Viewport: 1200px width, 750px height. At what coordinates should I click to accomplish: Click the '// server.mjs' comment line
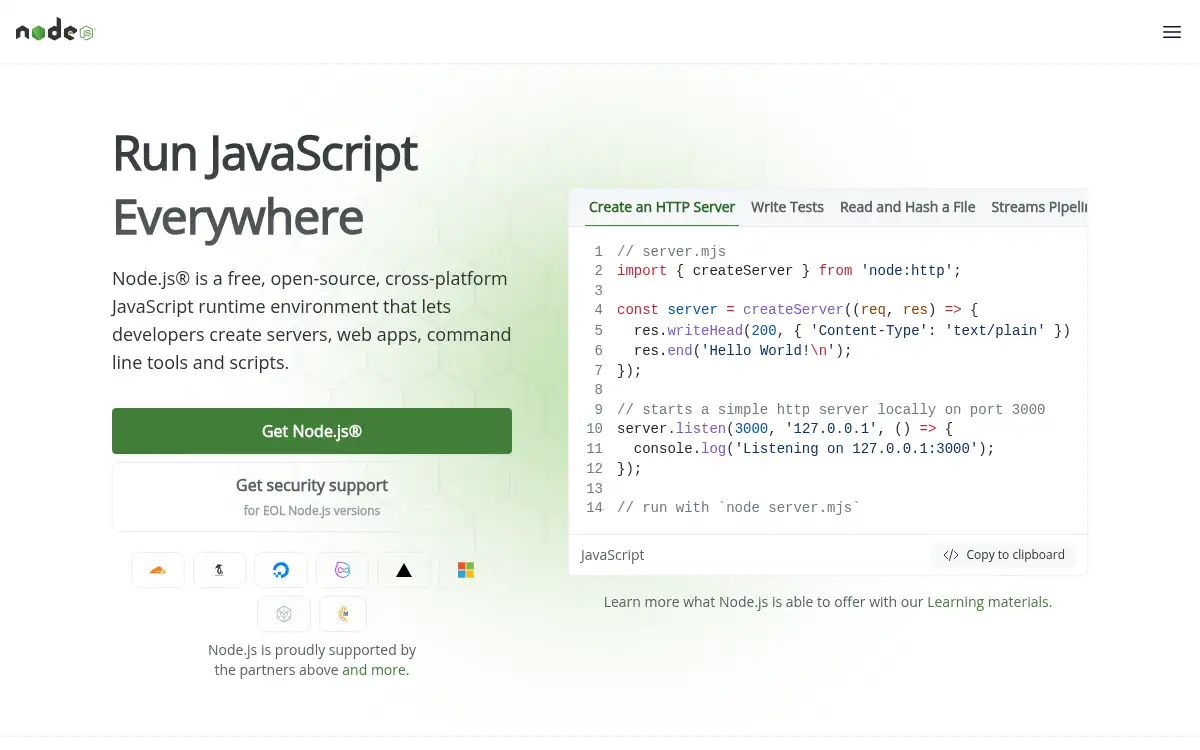[672, 251]
